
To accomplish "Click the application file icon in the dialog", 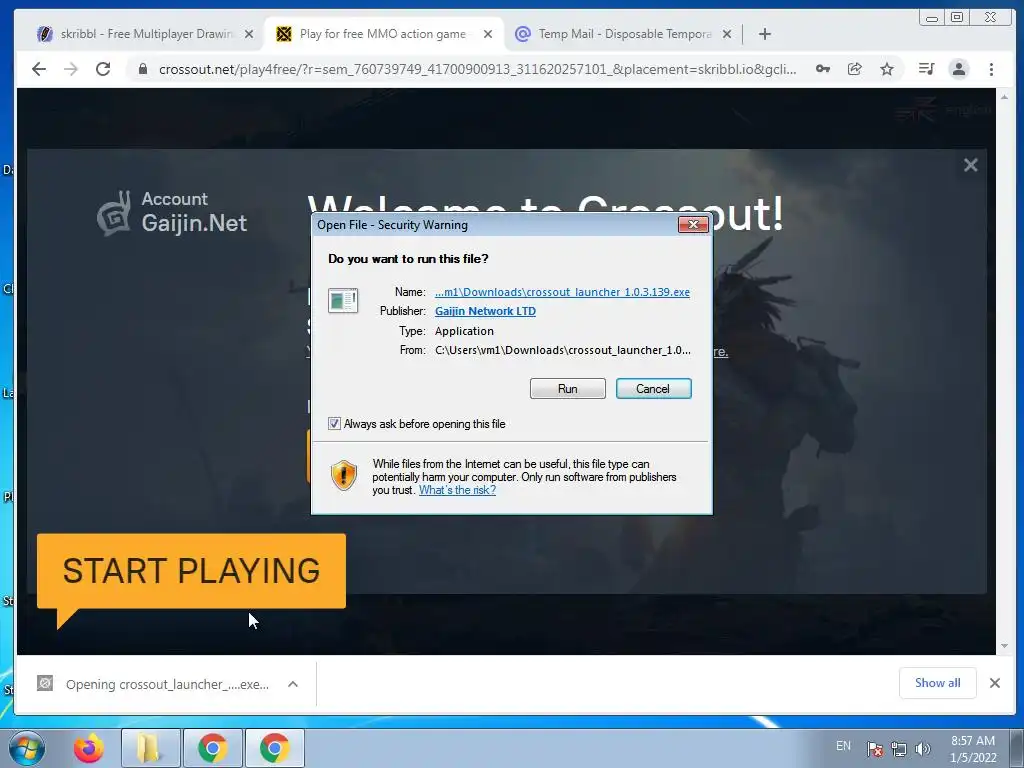I will point(343,300).
